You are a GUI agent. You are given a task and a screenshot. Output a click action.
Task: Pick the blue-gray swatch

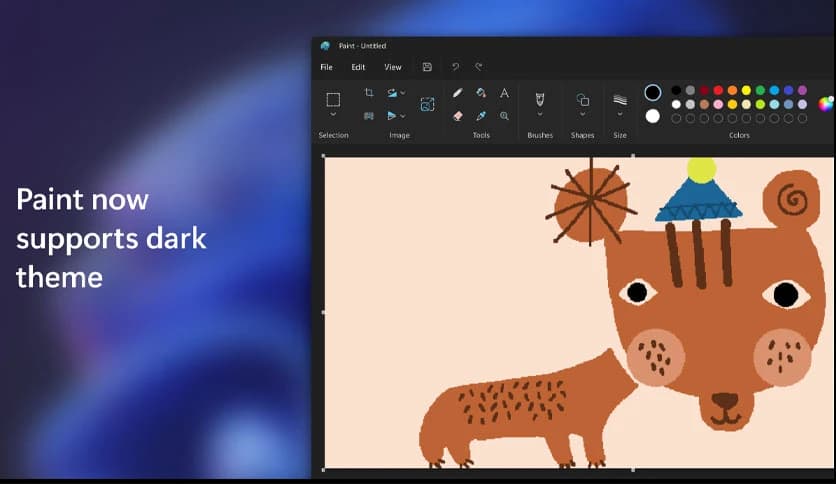click(789, 104)
